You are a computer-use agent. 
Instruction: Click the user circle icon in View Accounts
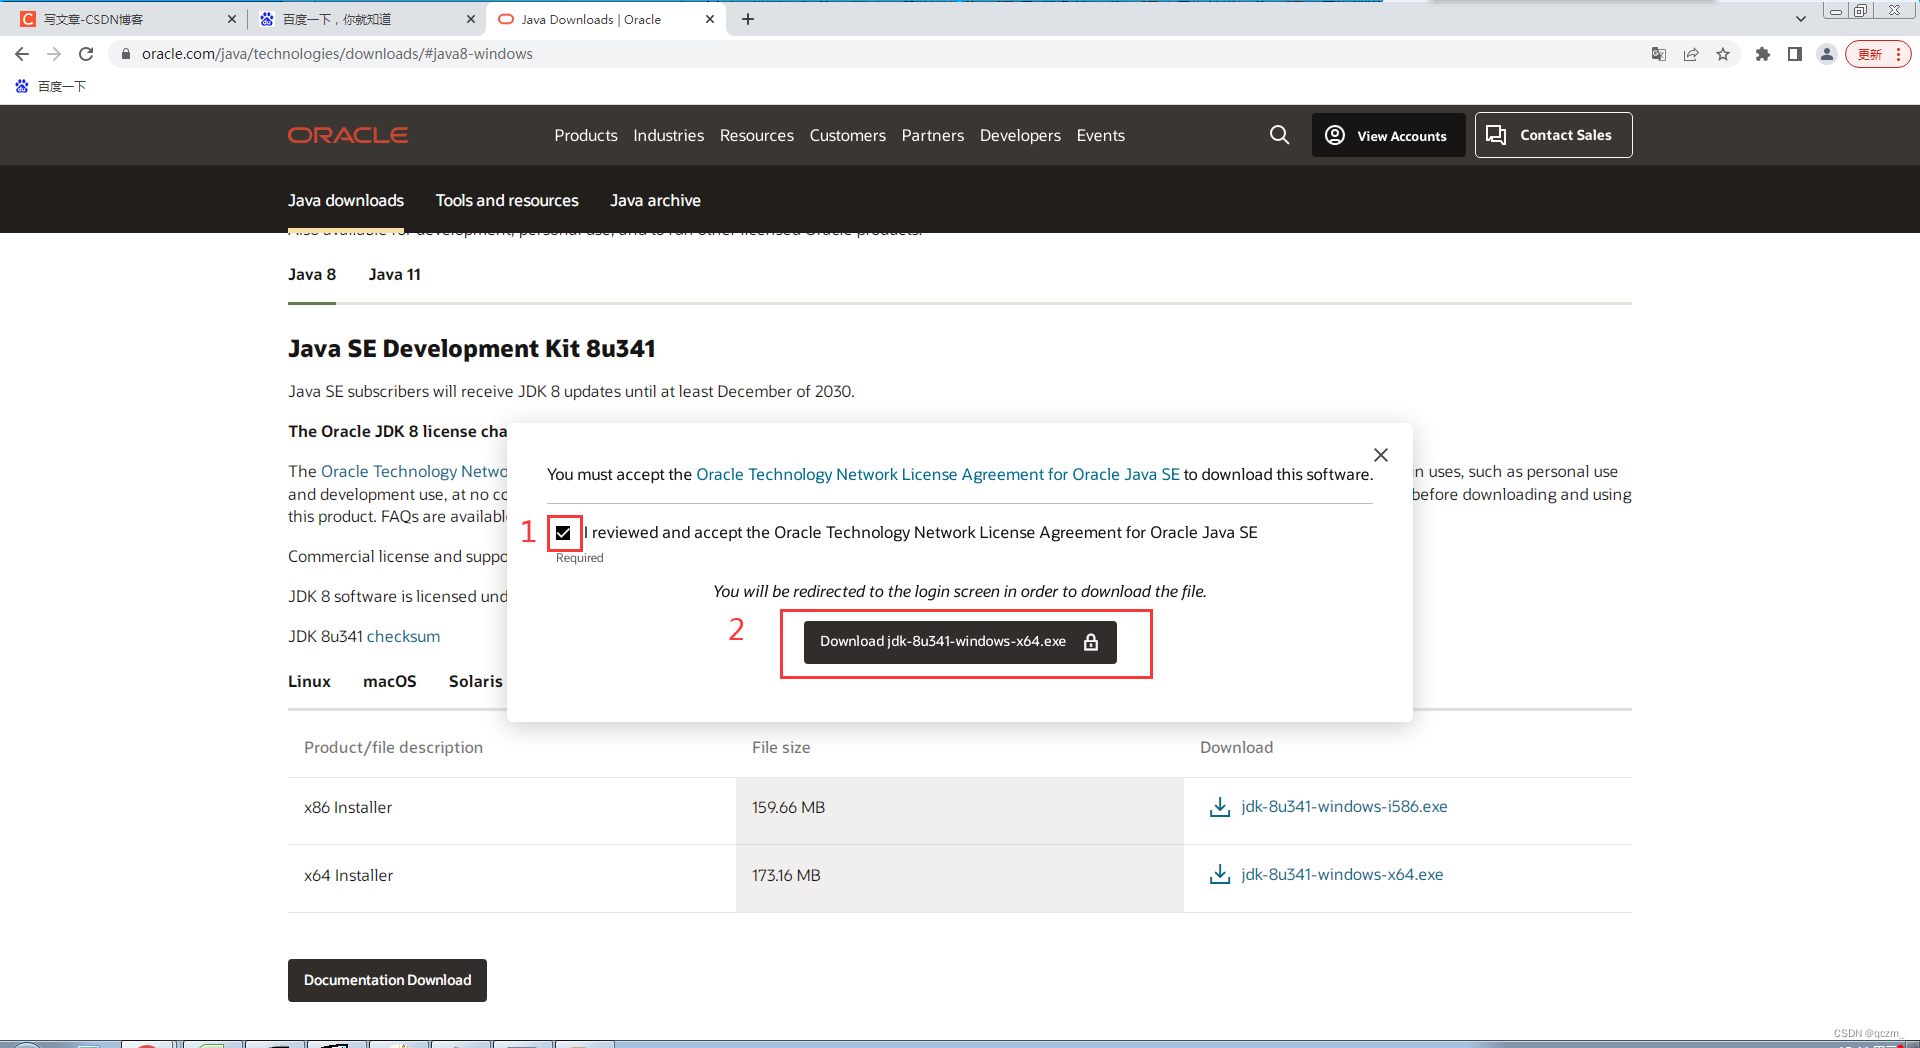[x=1335, y=135]
